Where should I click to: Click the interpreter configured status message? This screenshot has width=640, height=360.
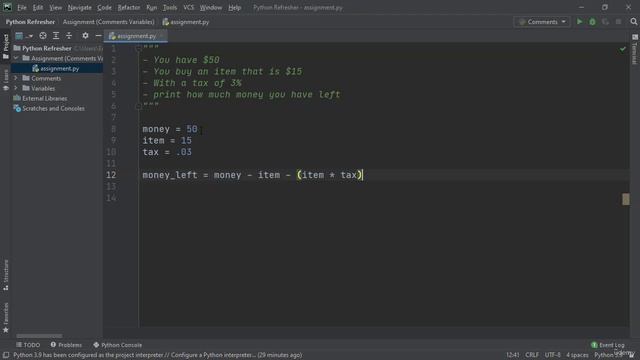[158, 355]
